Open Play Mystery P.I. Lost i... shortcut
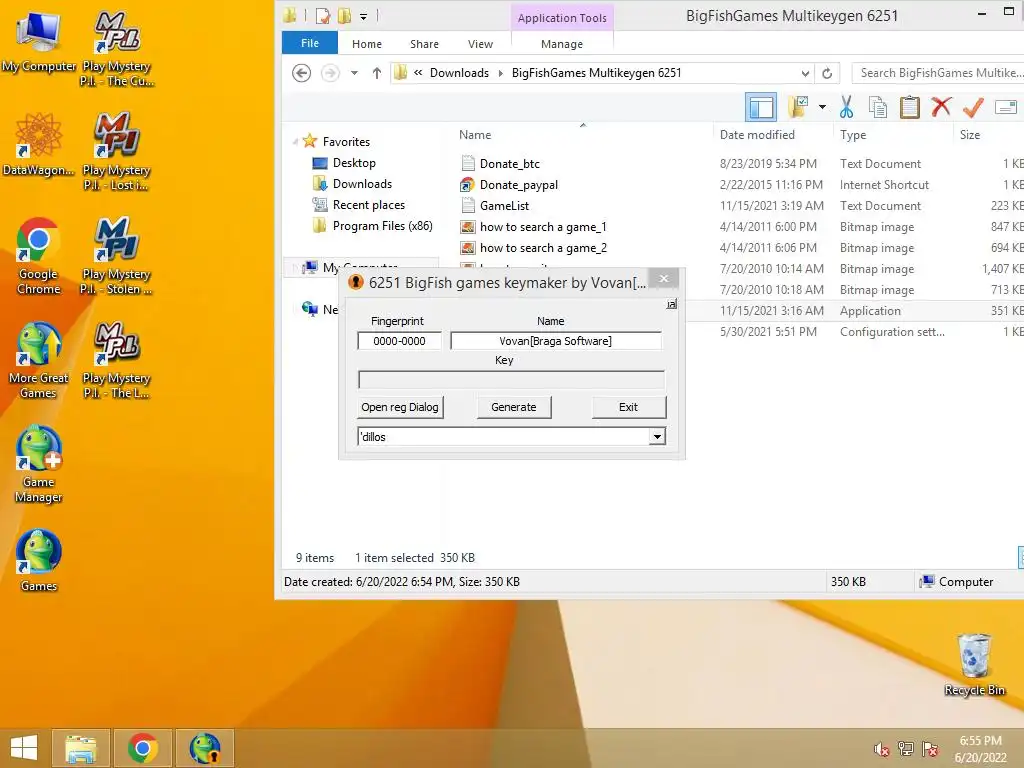The image size is (1024, 768). 117,152
